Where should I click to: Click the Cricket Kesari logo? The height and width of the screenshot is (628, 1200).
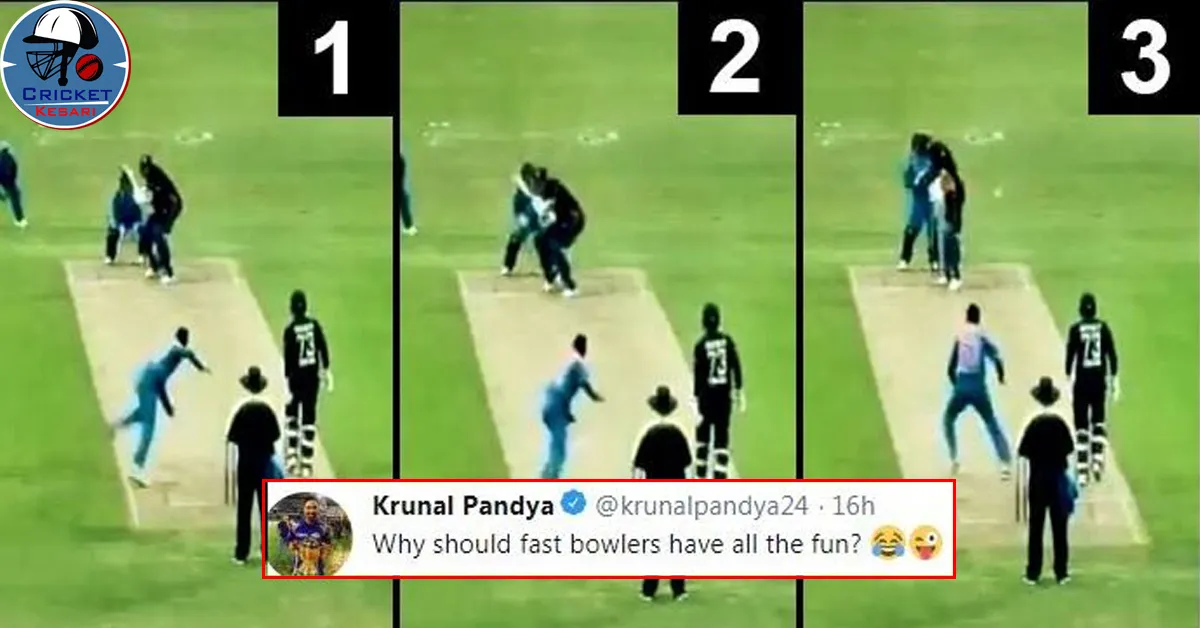pos(65,65)
